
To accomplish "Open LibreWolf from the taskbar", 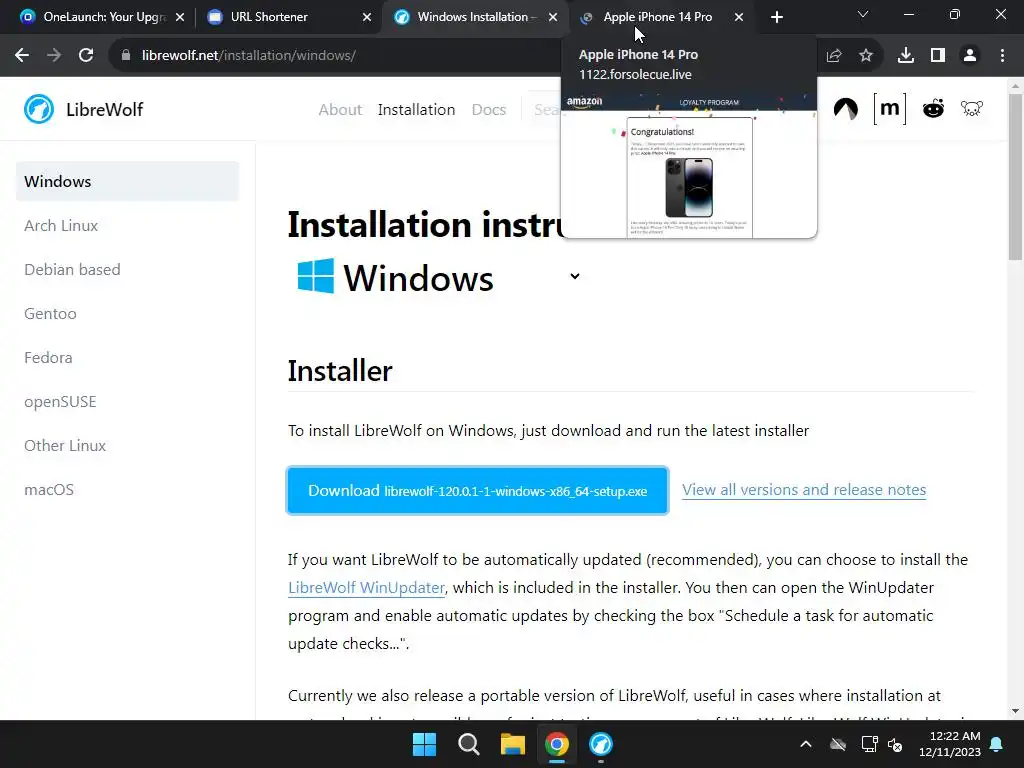I will pos(601,744).
